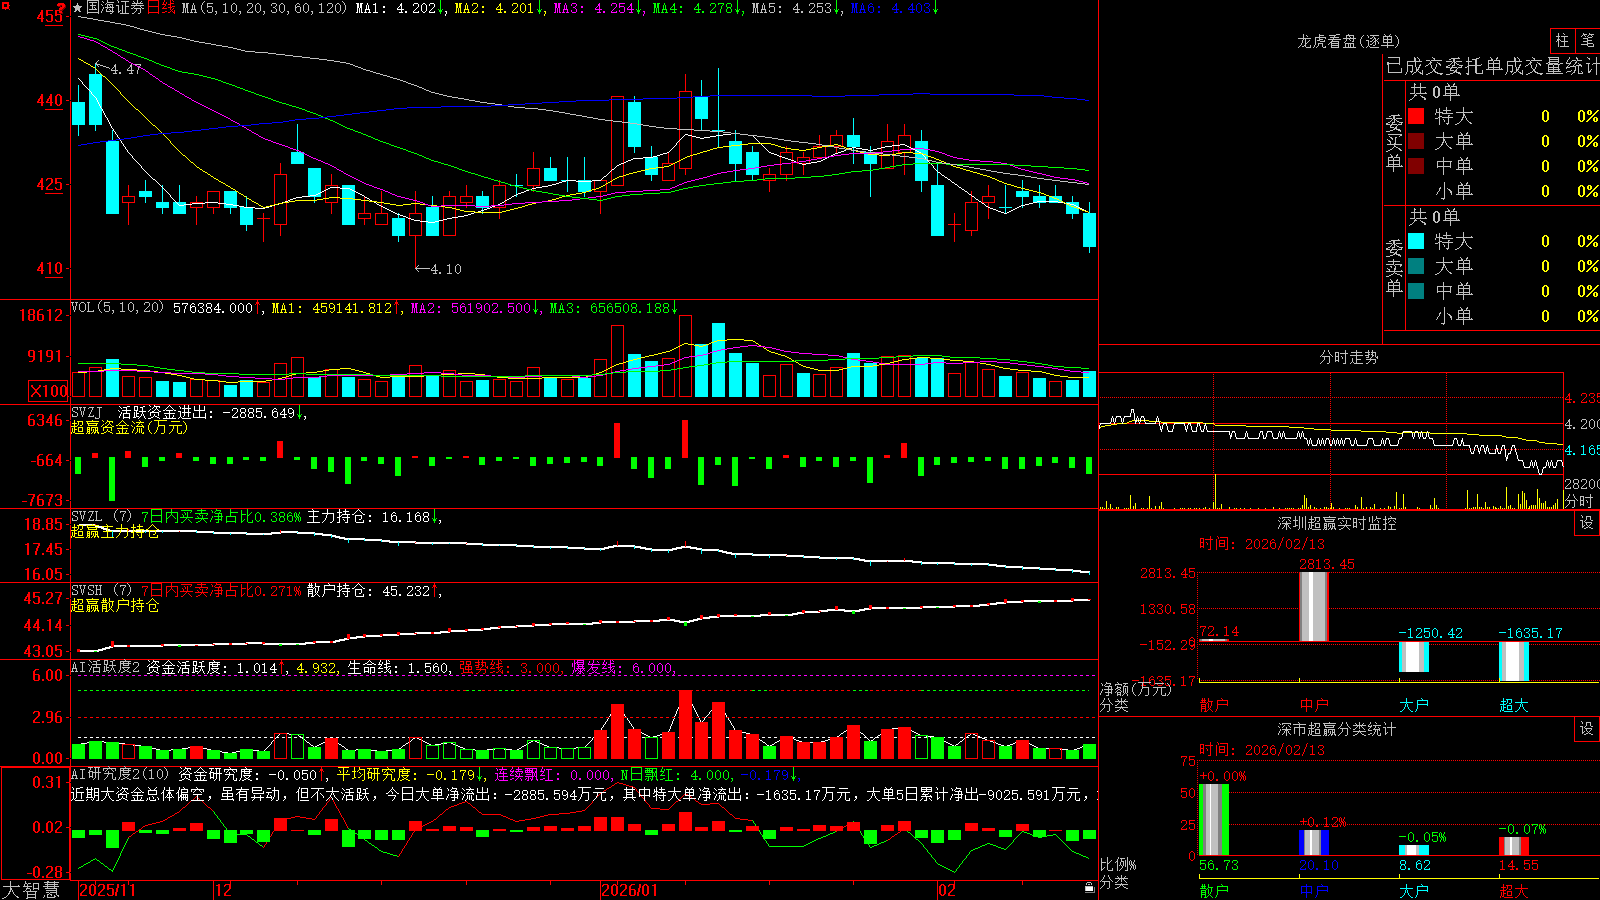The width and height of the screenshot is (1600, 900).
Task: Click the 大户 bar valued -1250.42
Action: (x=1413, y=657)
